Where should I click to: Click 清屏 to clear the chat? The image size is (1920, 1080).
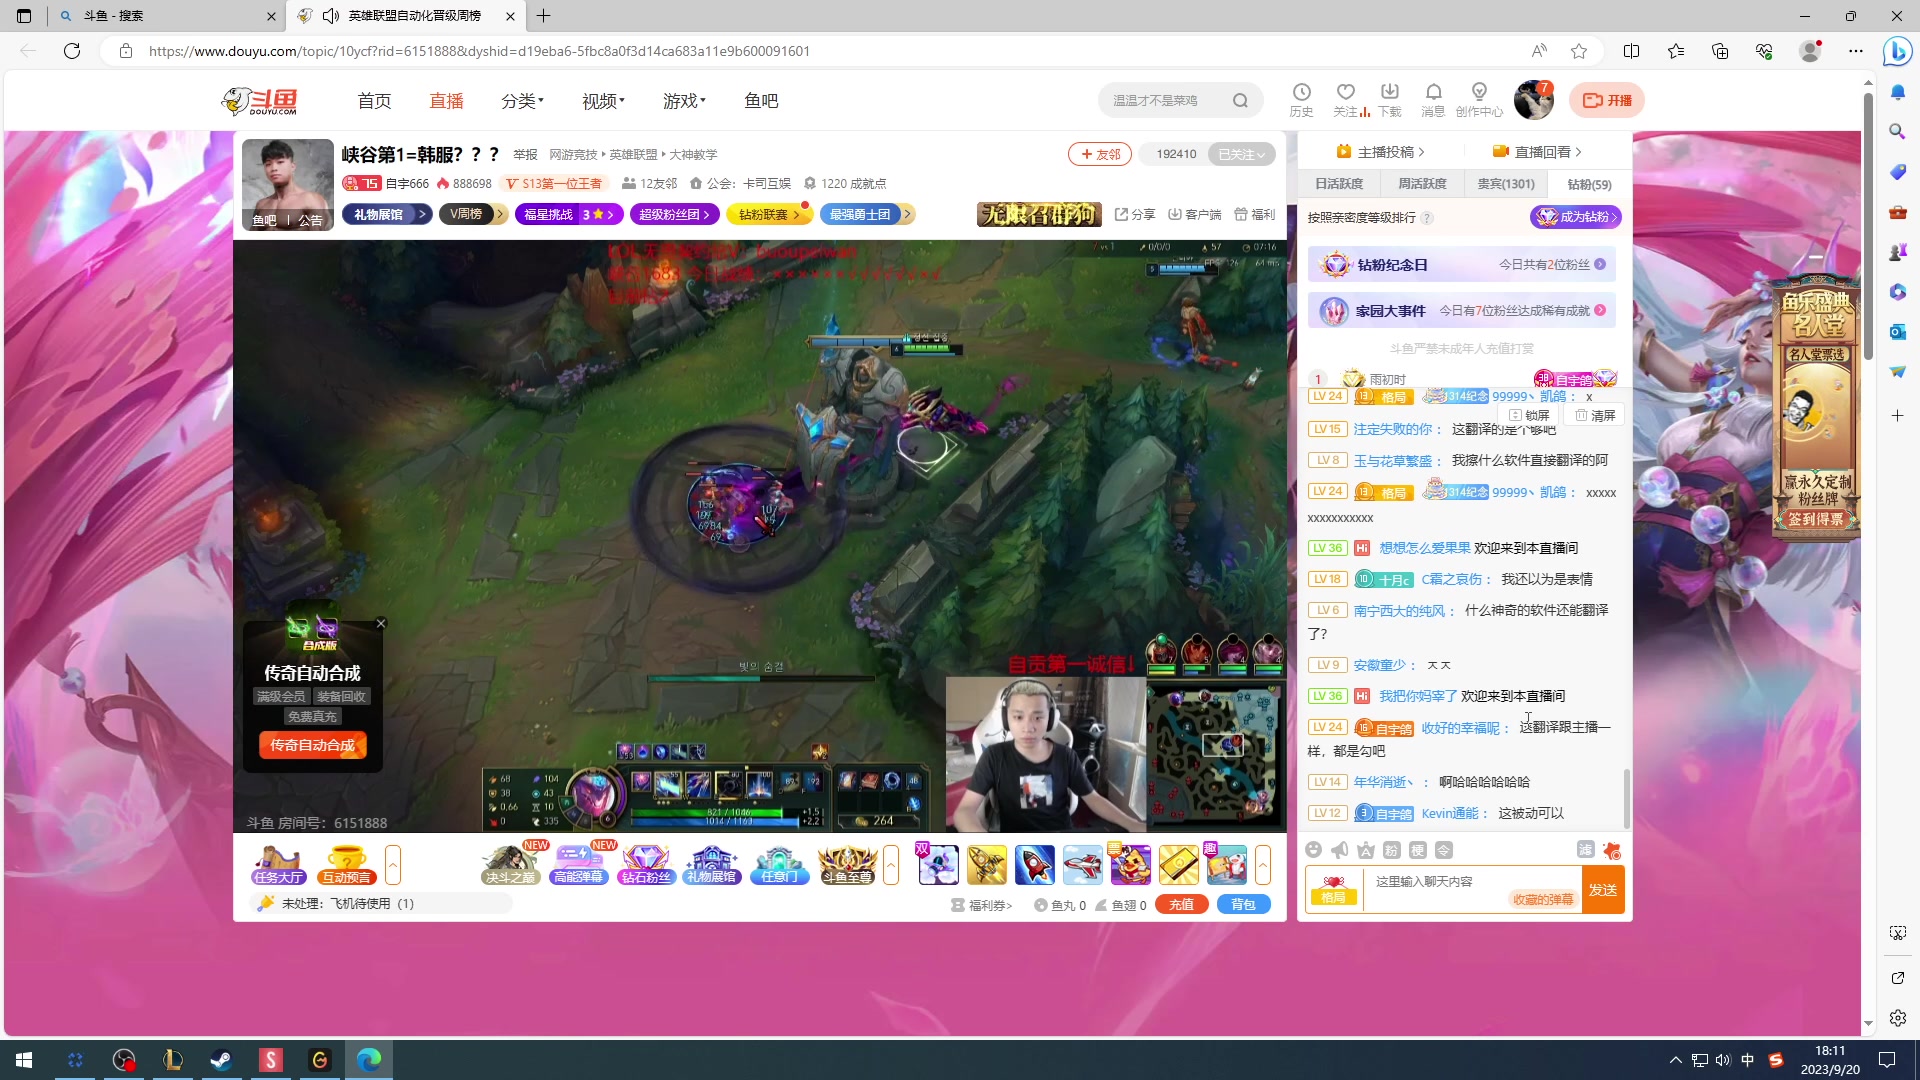click(x=1596, y=415)
